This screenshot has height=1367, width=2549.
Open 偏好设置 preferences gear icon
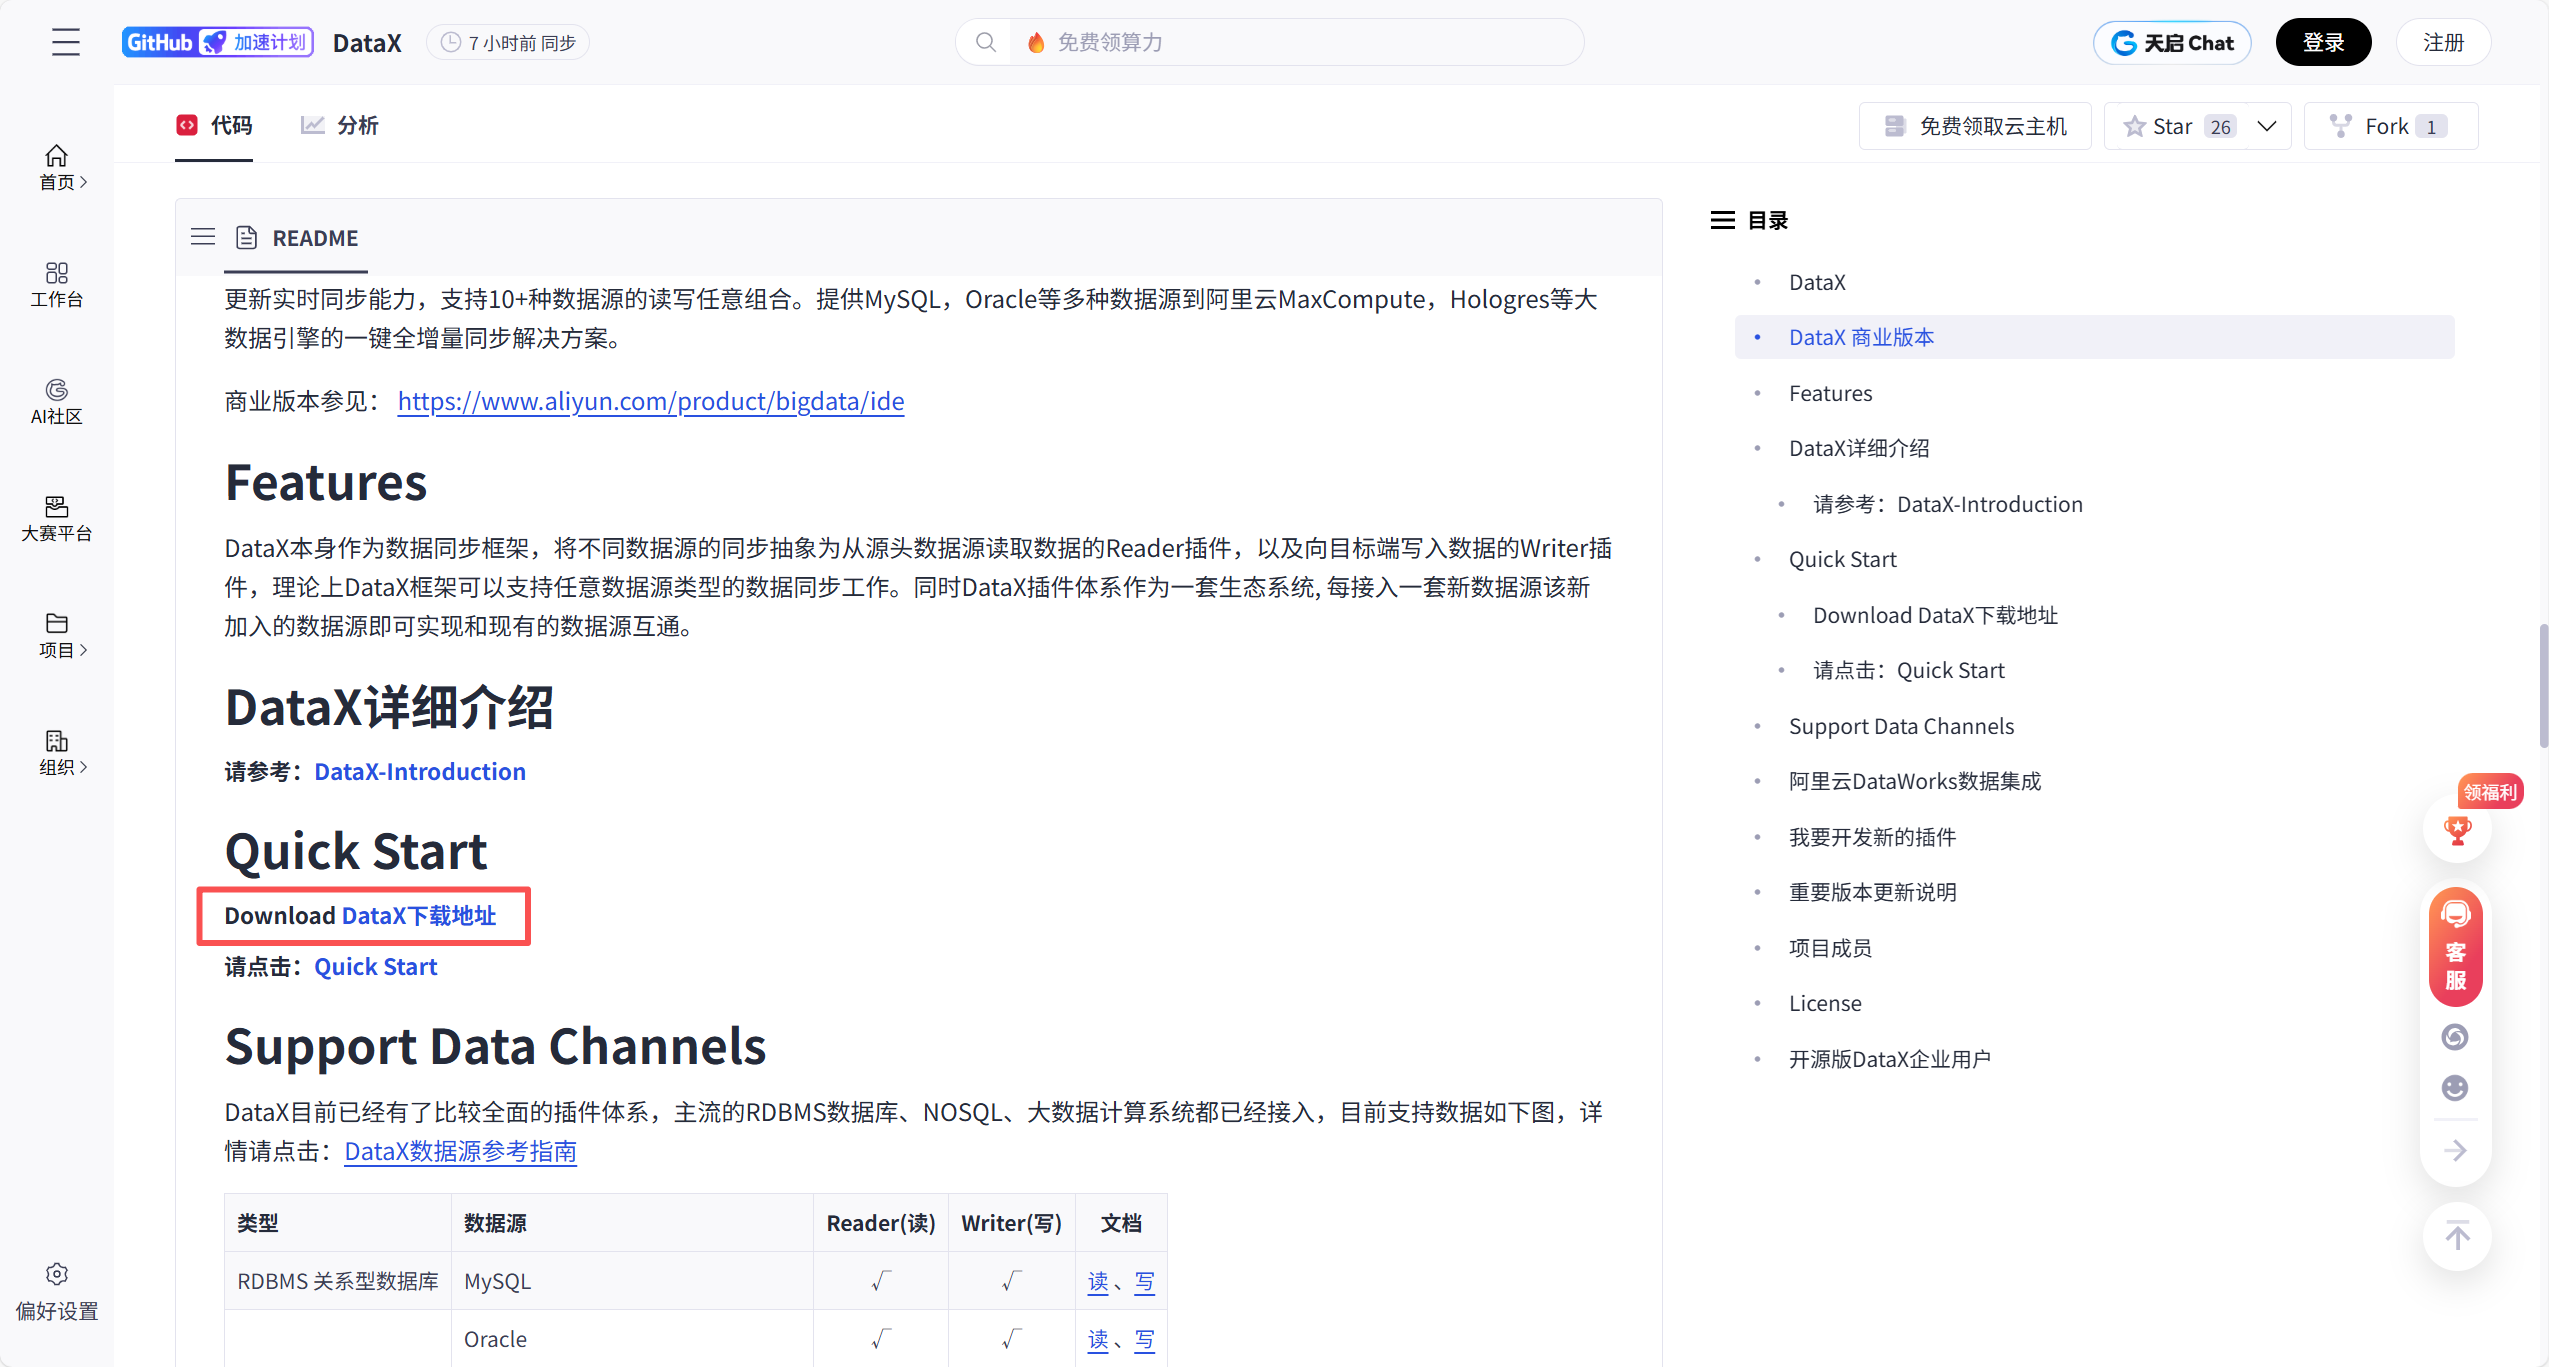pyautogui.click(x=57, y=1273)
